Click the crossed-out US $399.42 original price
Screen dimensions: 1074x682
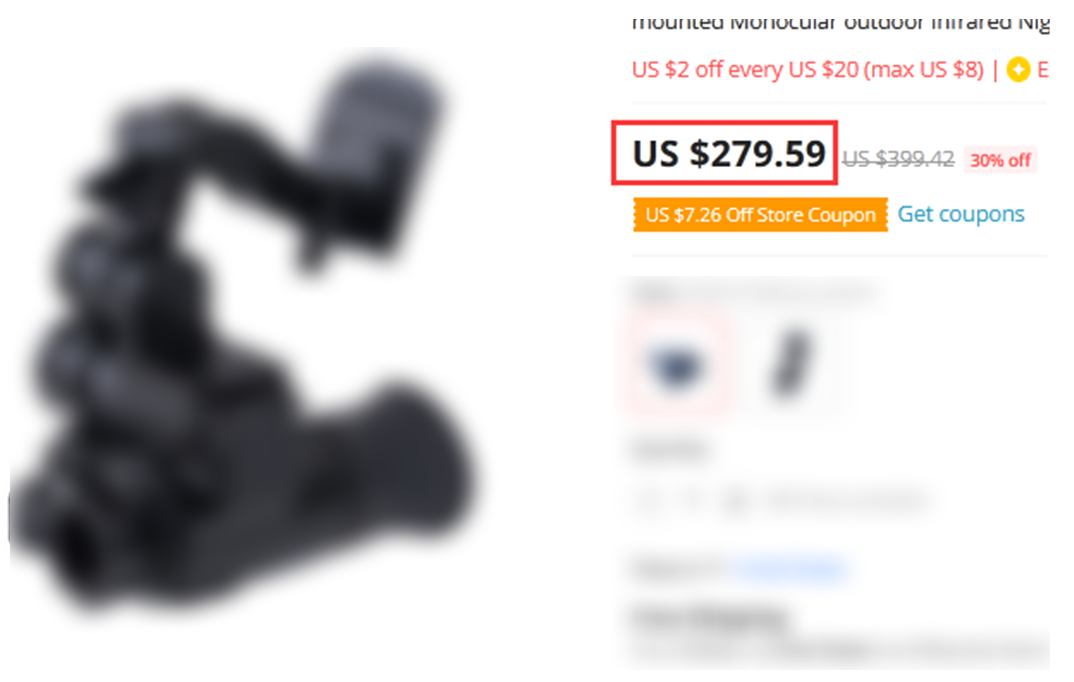click(x=898, y=160)
